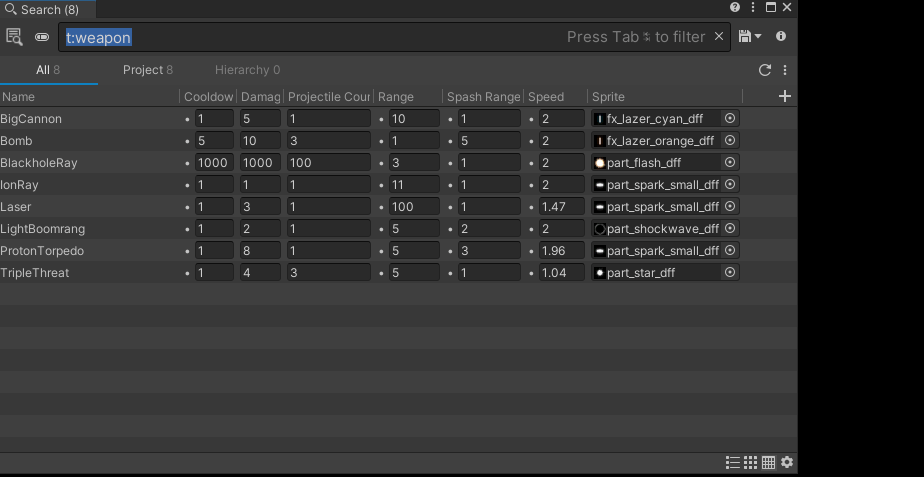Viewport: 924px width, 477px height.
Task: Click Laser's Range value field
Action: coord(413,207)
